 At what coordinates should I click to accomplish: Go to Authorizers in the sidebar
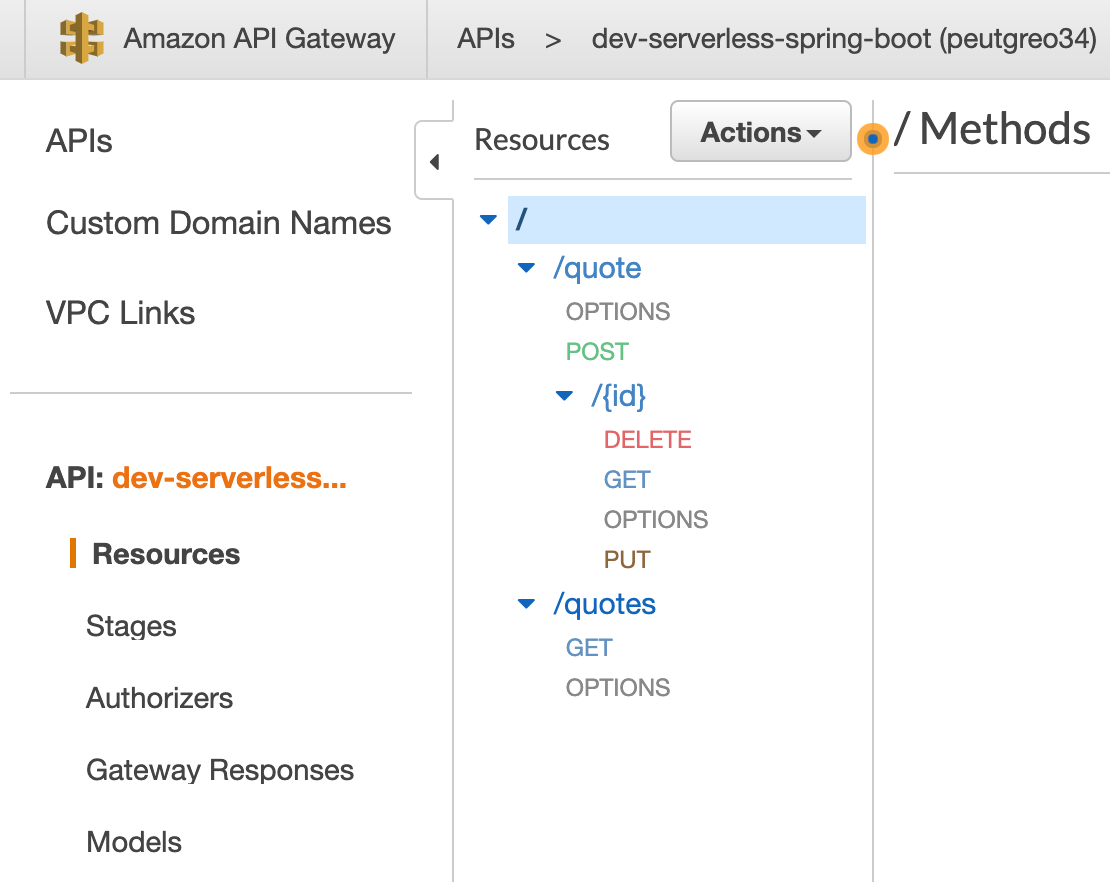point(159,698)
